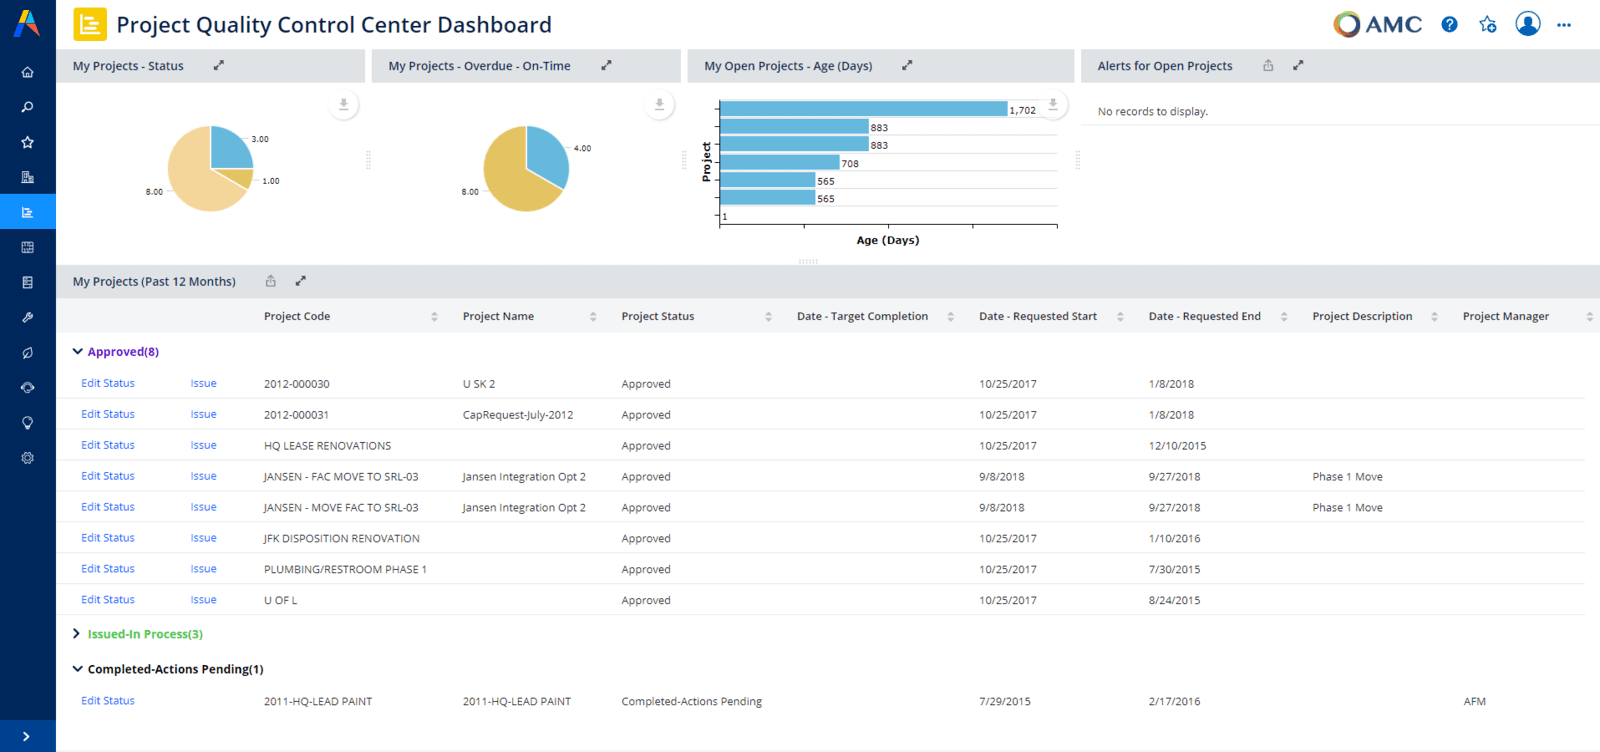Click the Home icon in left sidebar
1600x752 pixels.
[x=27, y=72]
